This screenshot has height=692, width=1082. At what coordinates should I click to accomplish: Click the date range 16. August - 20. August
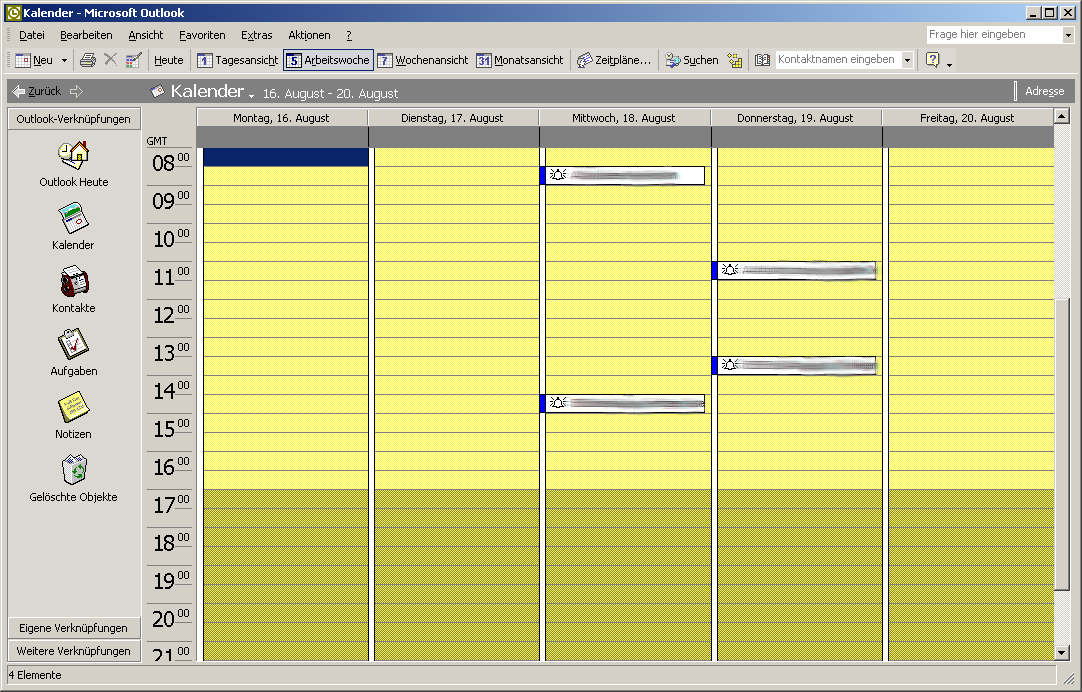pyautogui.click(x=331, y=94)
